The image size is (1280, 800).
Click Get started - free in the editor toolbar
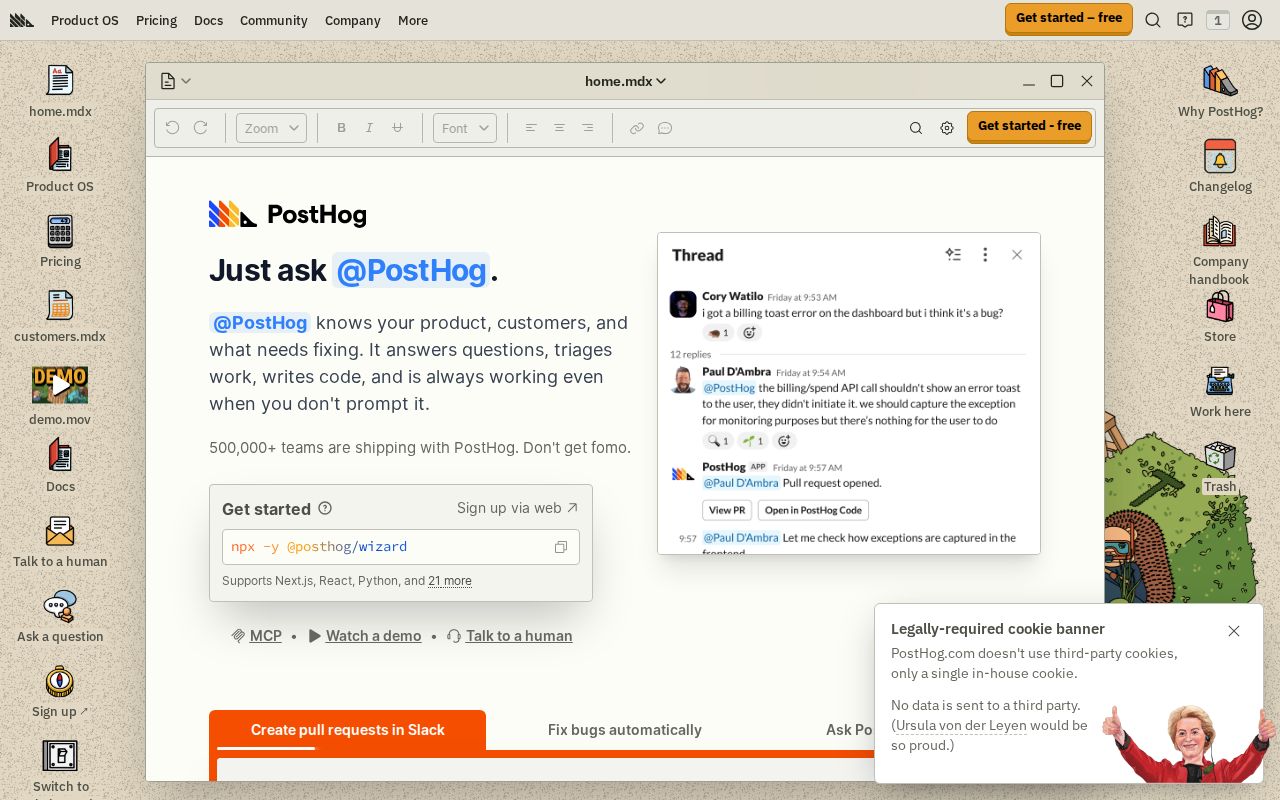coord(1029,126)
